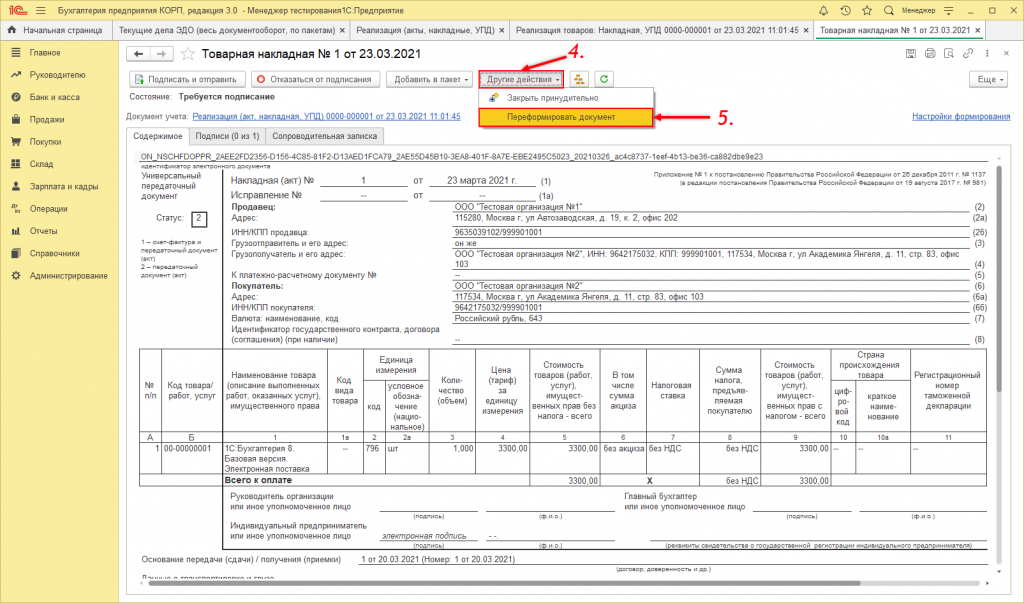Print the document with printer icon
Viewport: 1024px width, 603px height.
point(930,54)
